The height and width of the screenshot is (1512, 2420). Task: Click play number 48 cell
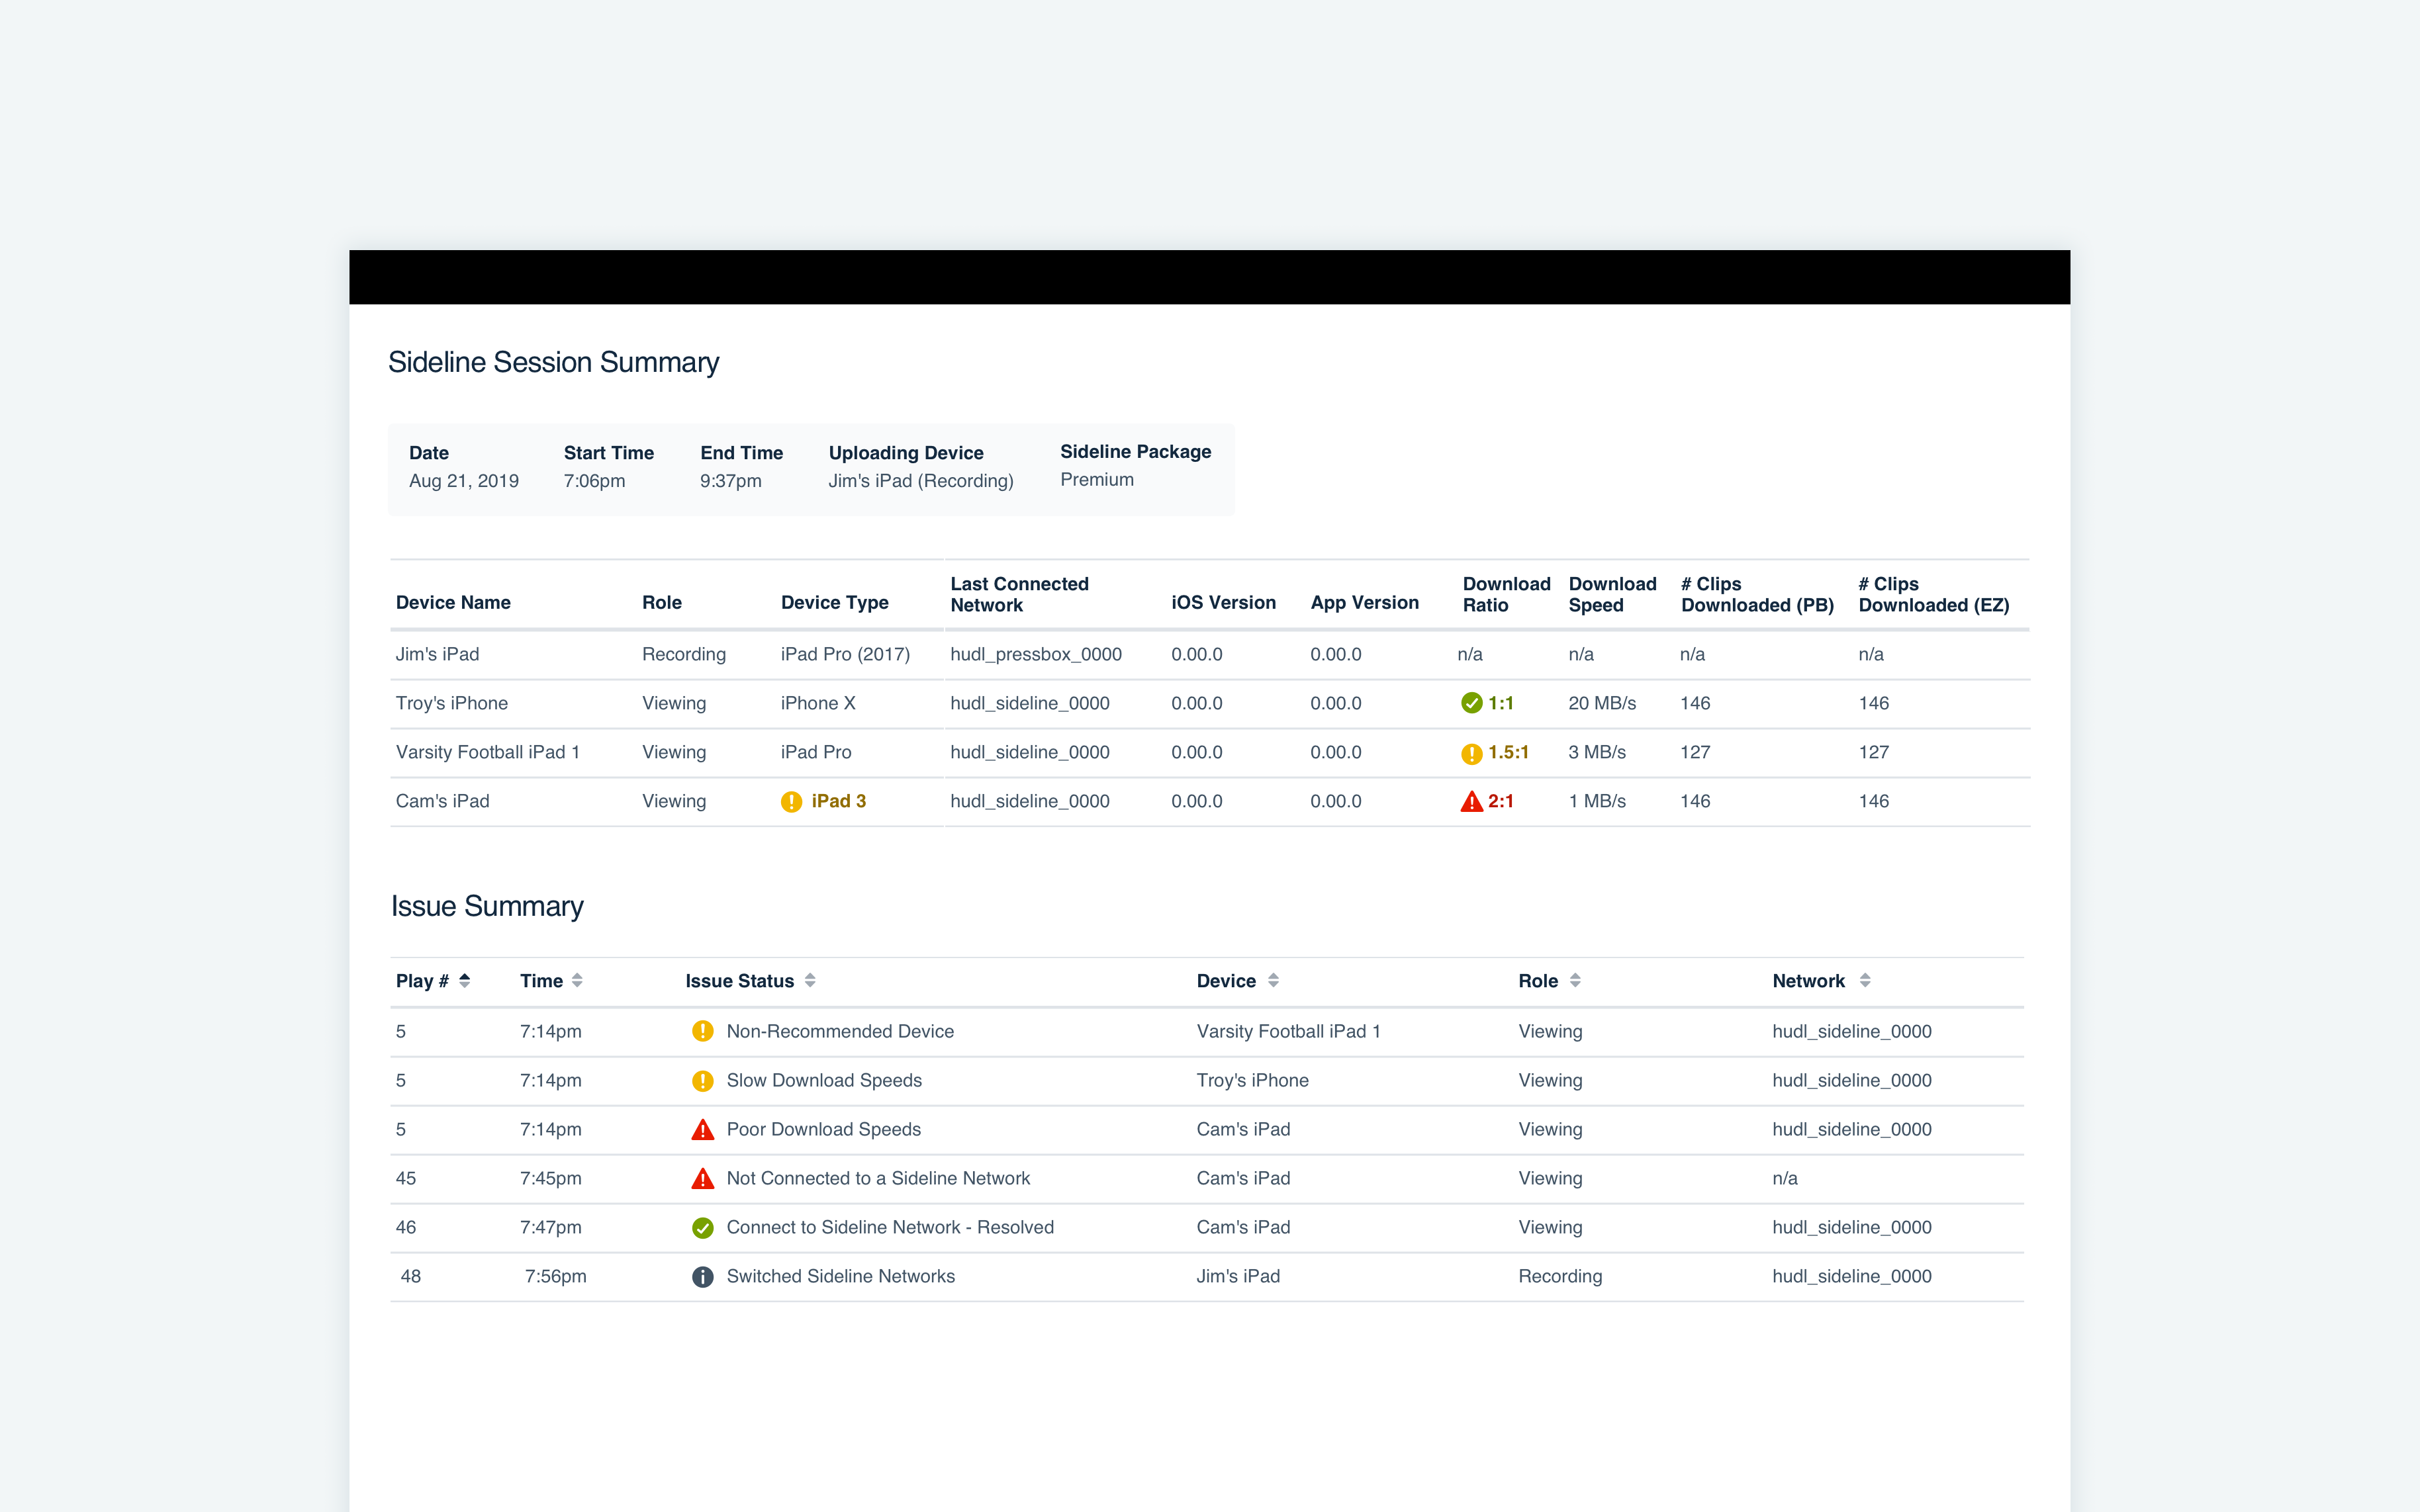coord(411,1276)
